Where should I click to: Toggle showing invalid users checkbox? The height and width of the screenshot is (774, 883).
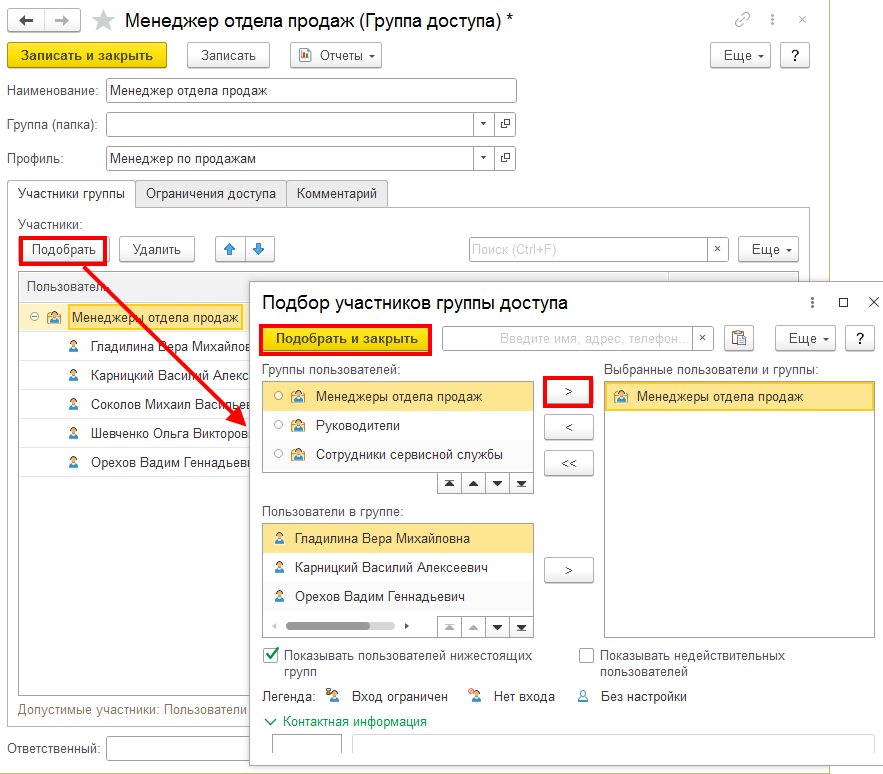(x=587, y=656)
